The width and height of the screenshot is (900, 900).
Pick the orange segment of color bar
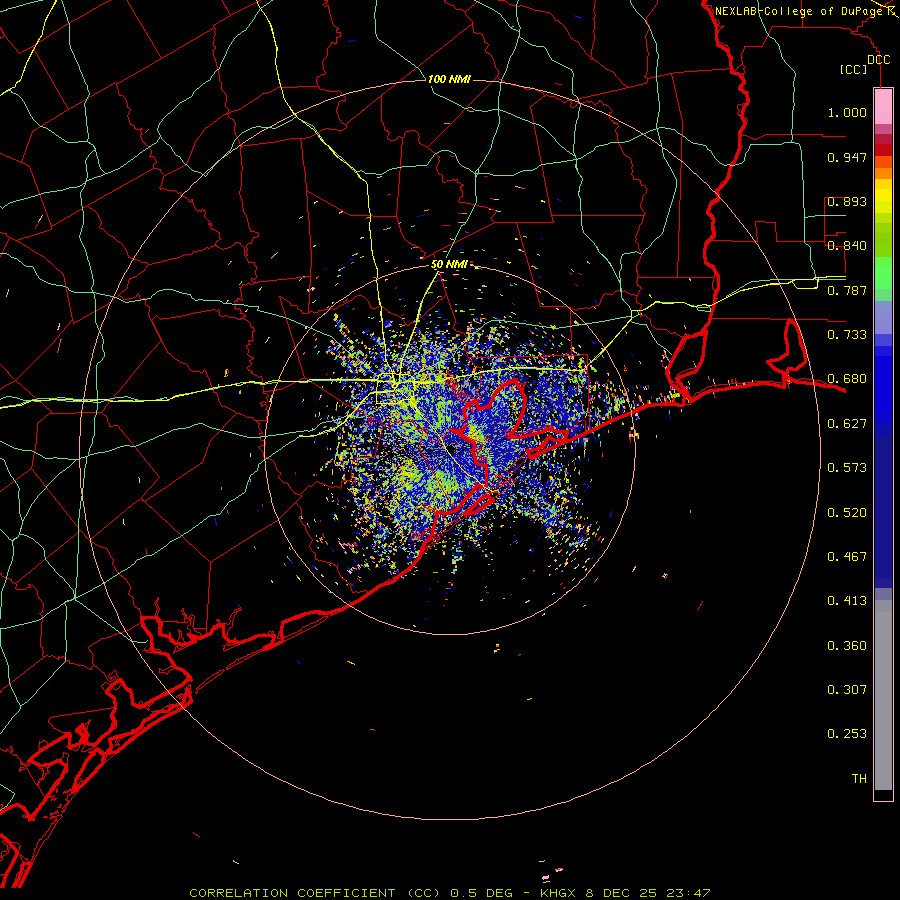(x=883, y=173)
